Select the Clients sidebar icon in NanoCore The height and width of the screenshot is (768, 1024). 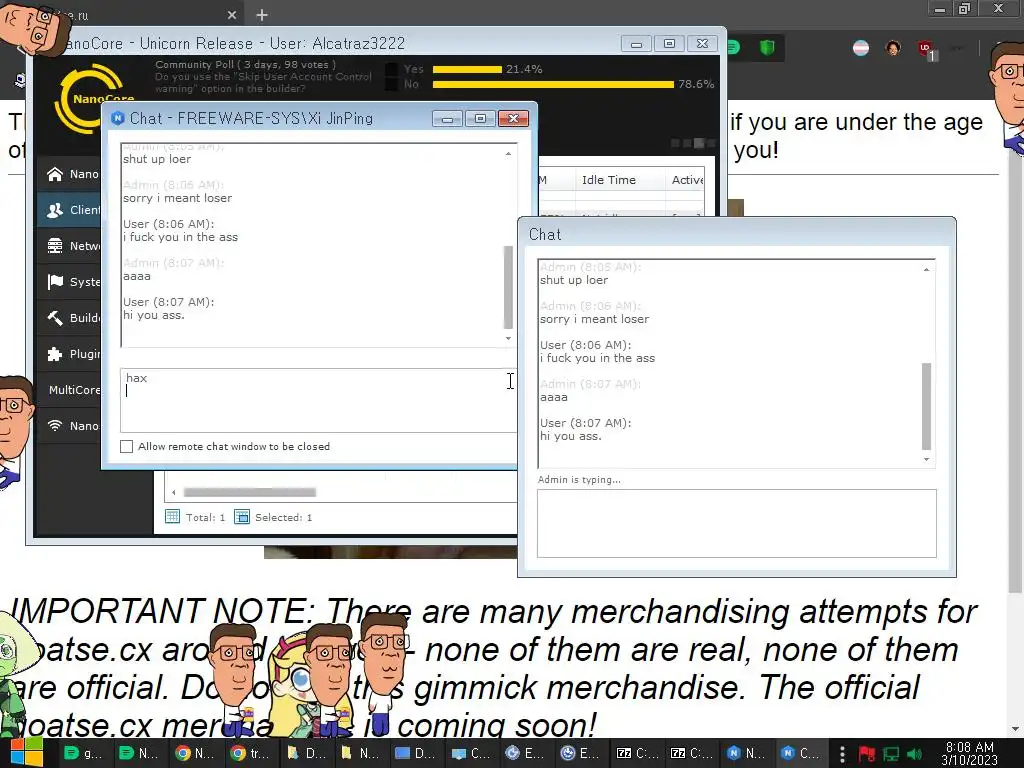[56, 210]
